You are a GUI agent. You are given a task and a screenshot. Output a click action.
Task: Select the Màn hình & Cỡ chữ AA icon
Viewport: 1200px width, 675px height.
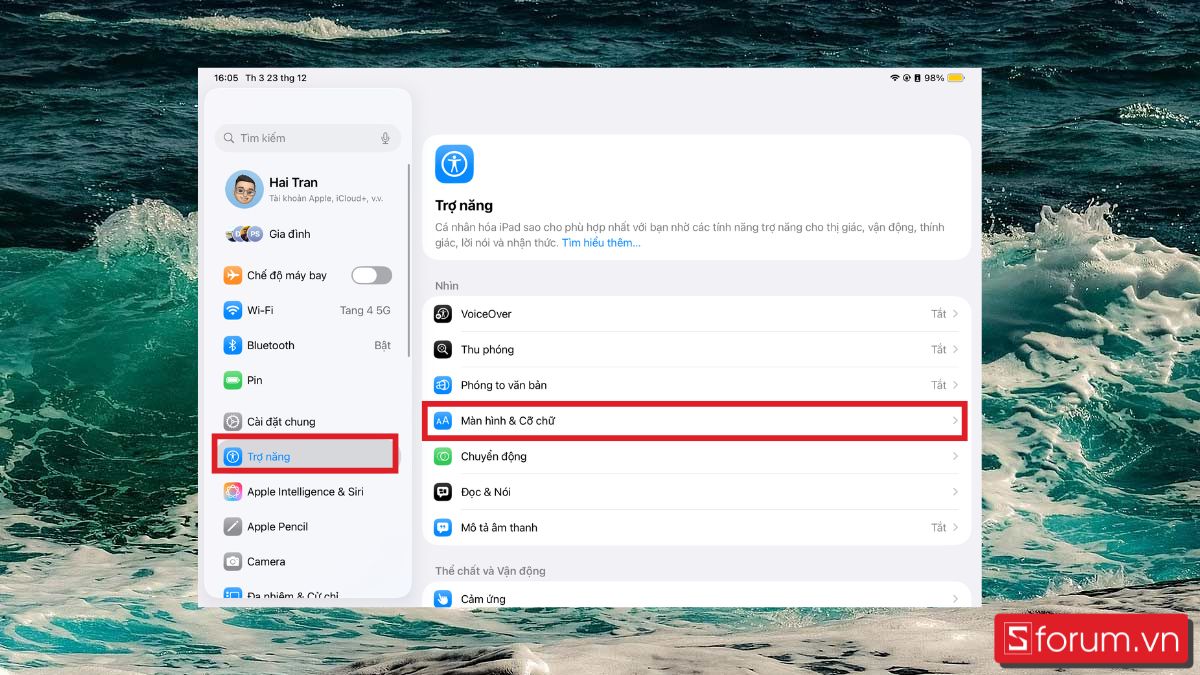(443, 421)
